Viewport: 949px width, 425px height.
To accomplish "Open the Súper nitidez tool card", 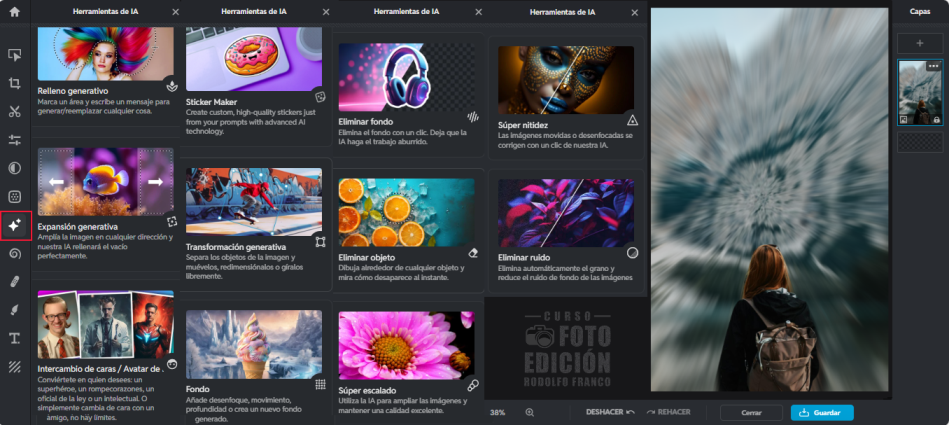I will [566, 97].
